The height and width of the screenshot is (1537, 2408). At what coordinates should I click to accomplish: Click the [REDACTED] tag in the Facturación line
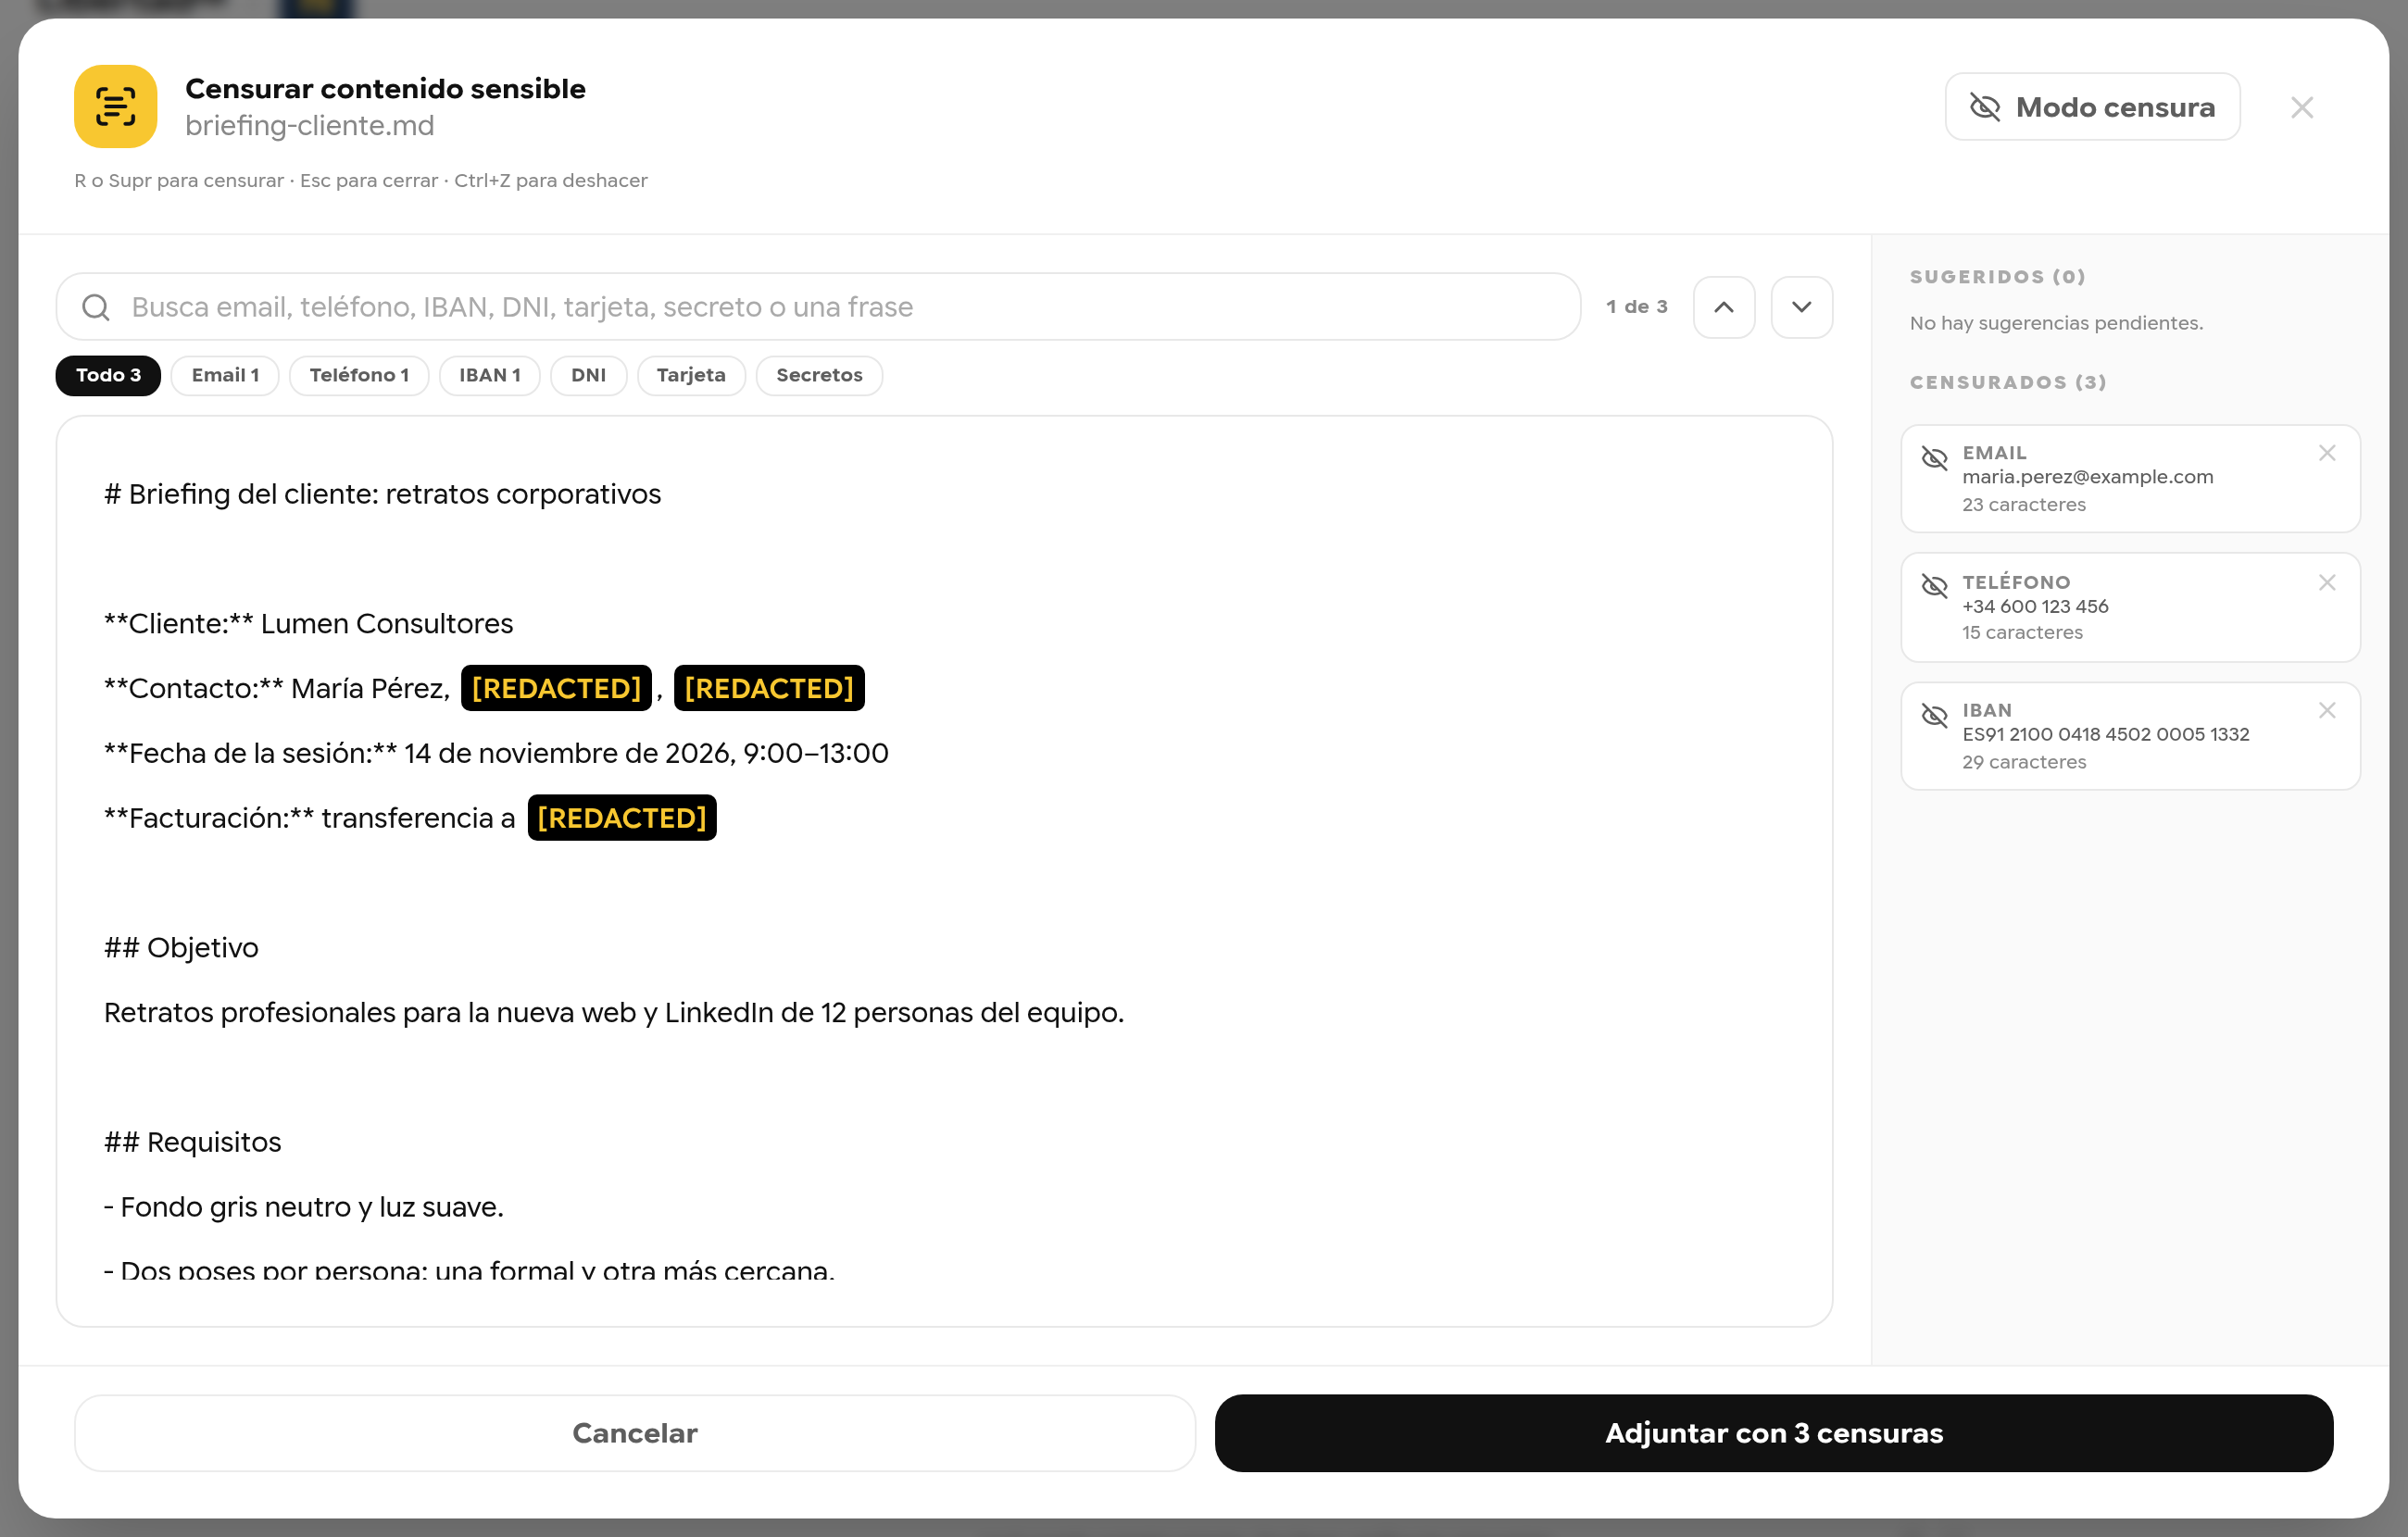622,818
